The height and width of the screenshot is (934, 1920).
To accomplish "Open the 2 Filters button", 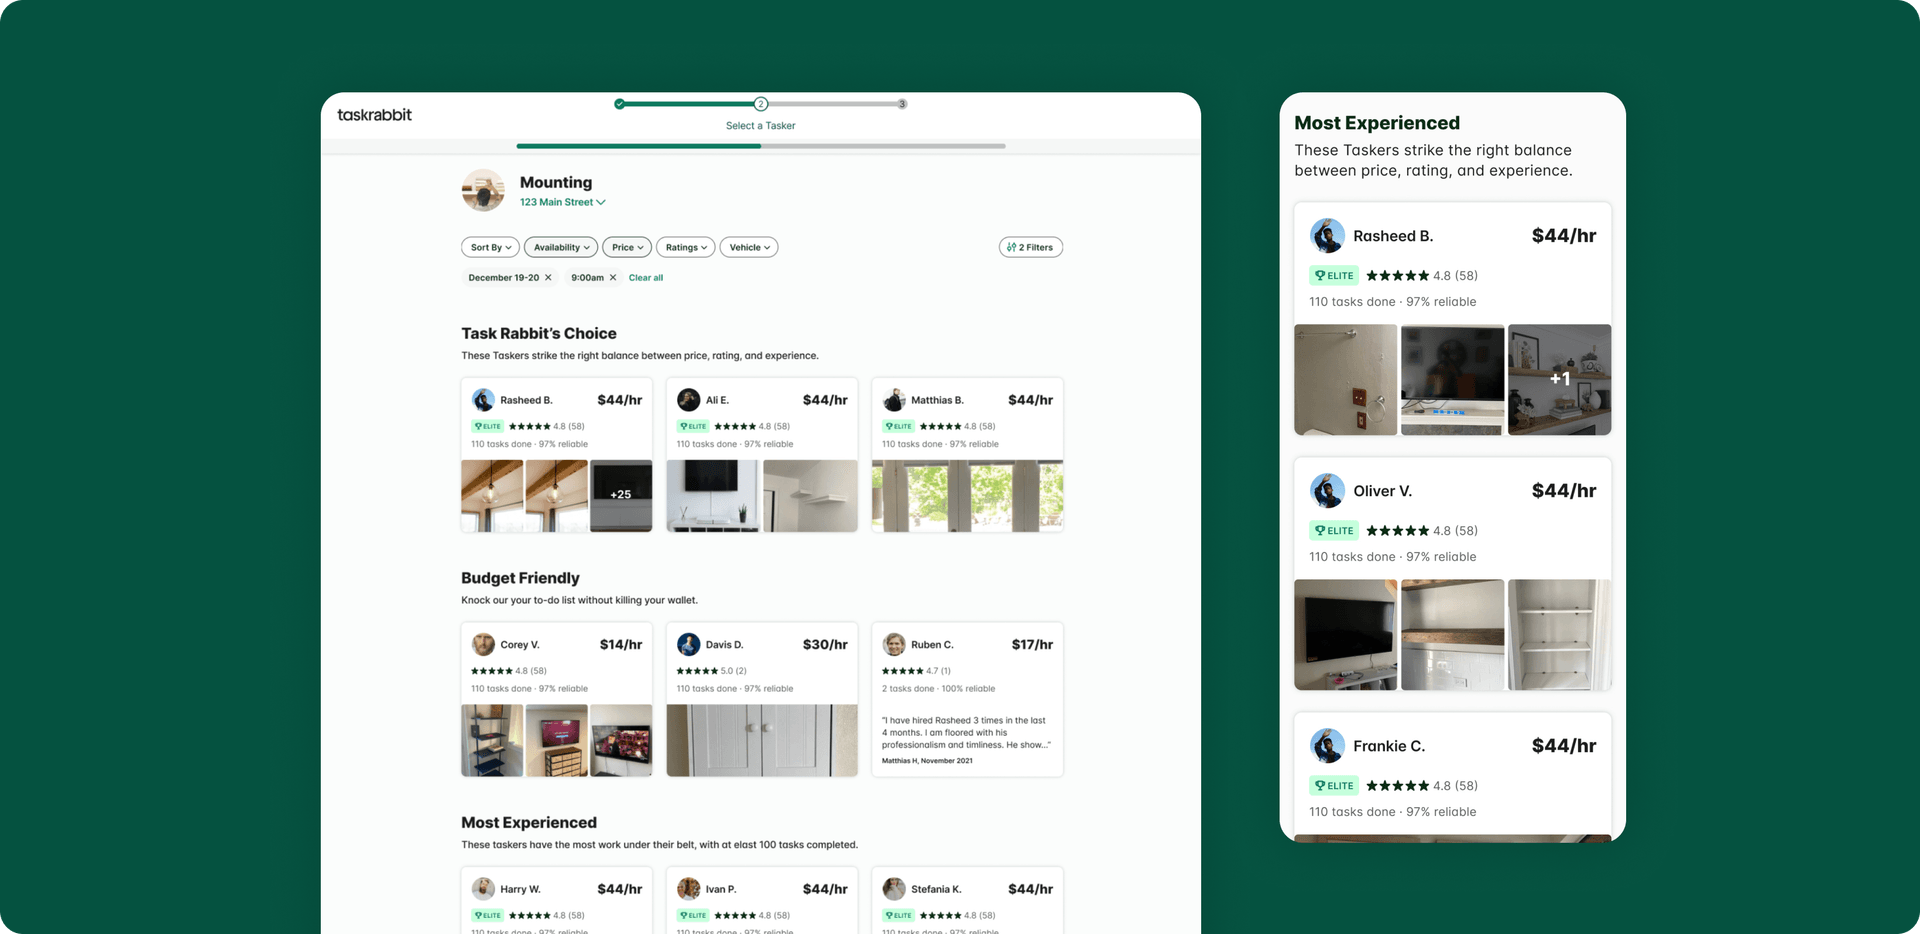I will (x=1030, y=248).
